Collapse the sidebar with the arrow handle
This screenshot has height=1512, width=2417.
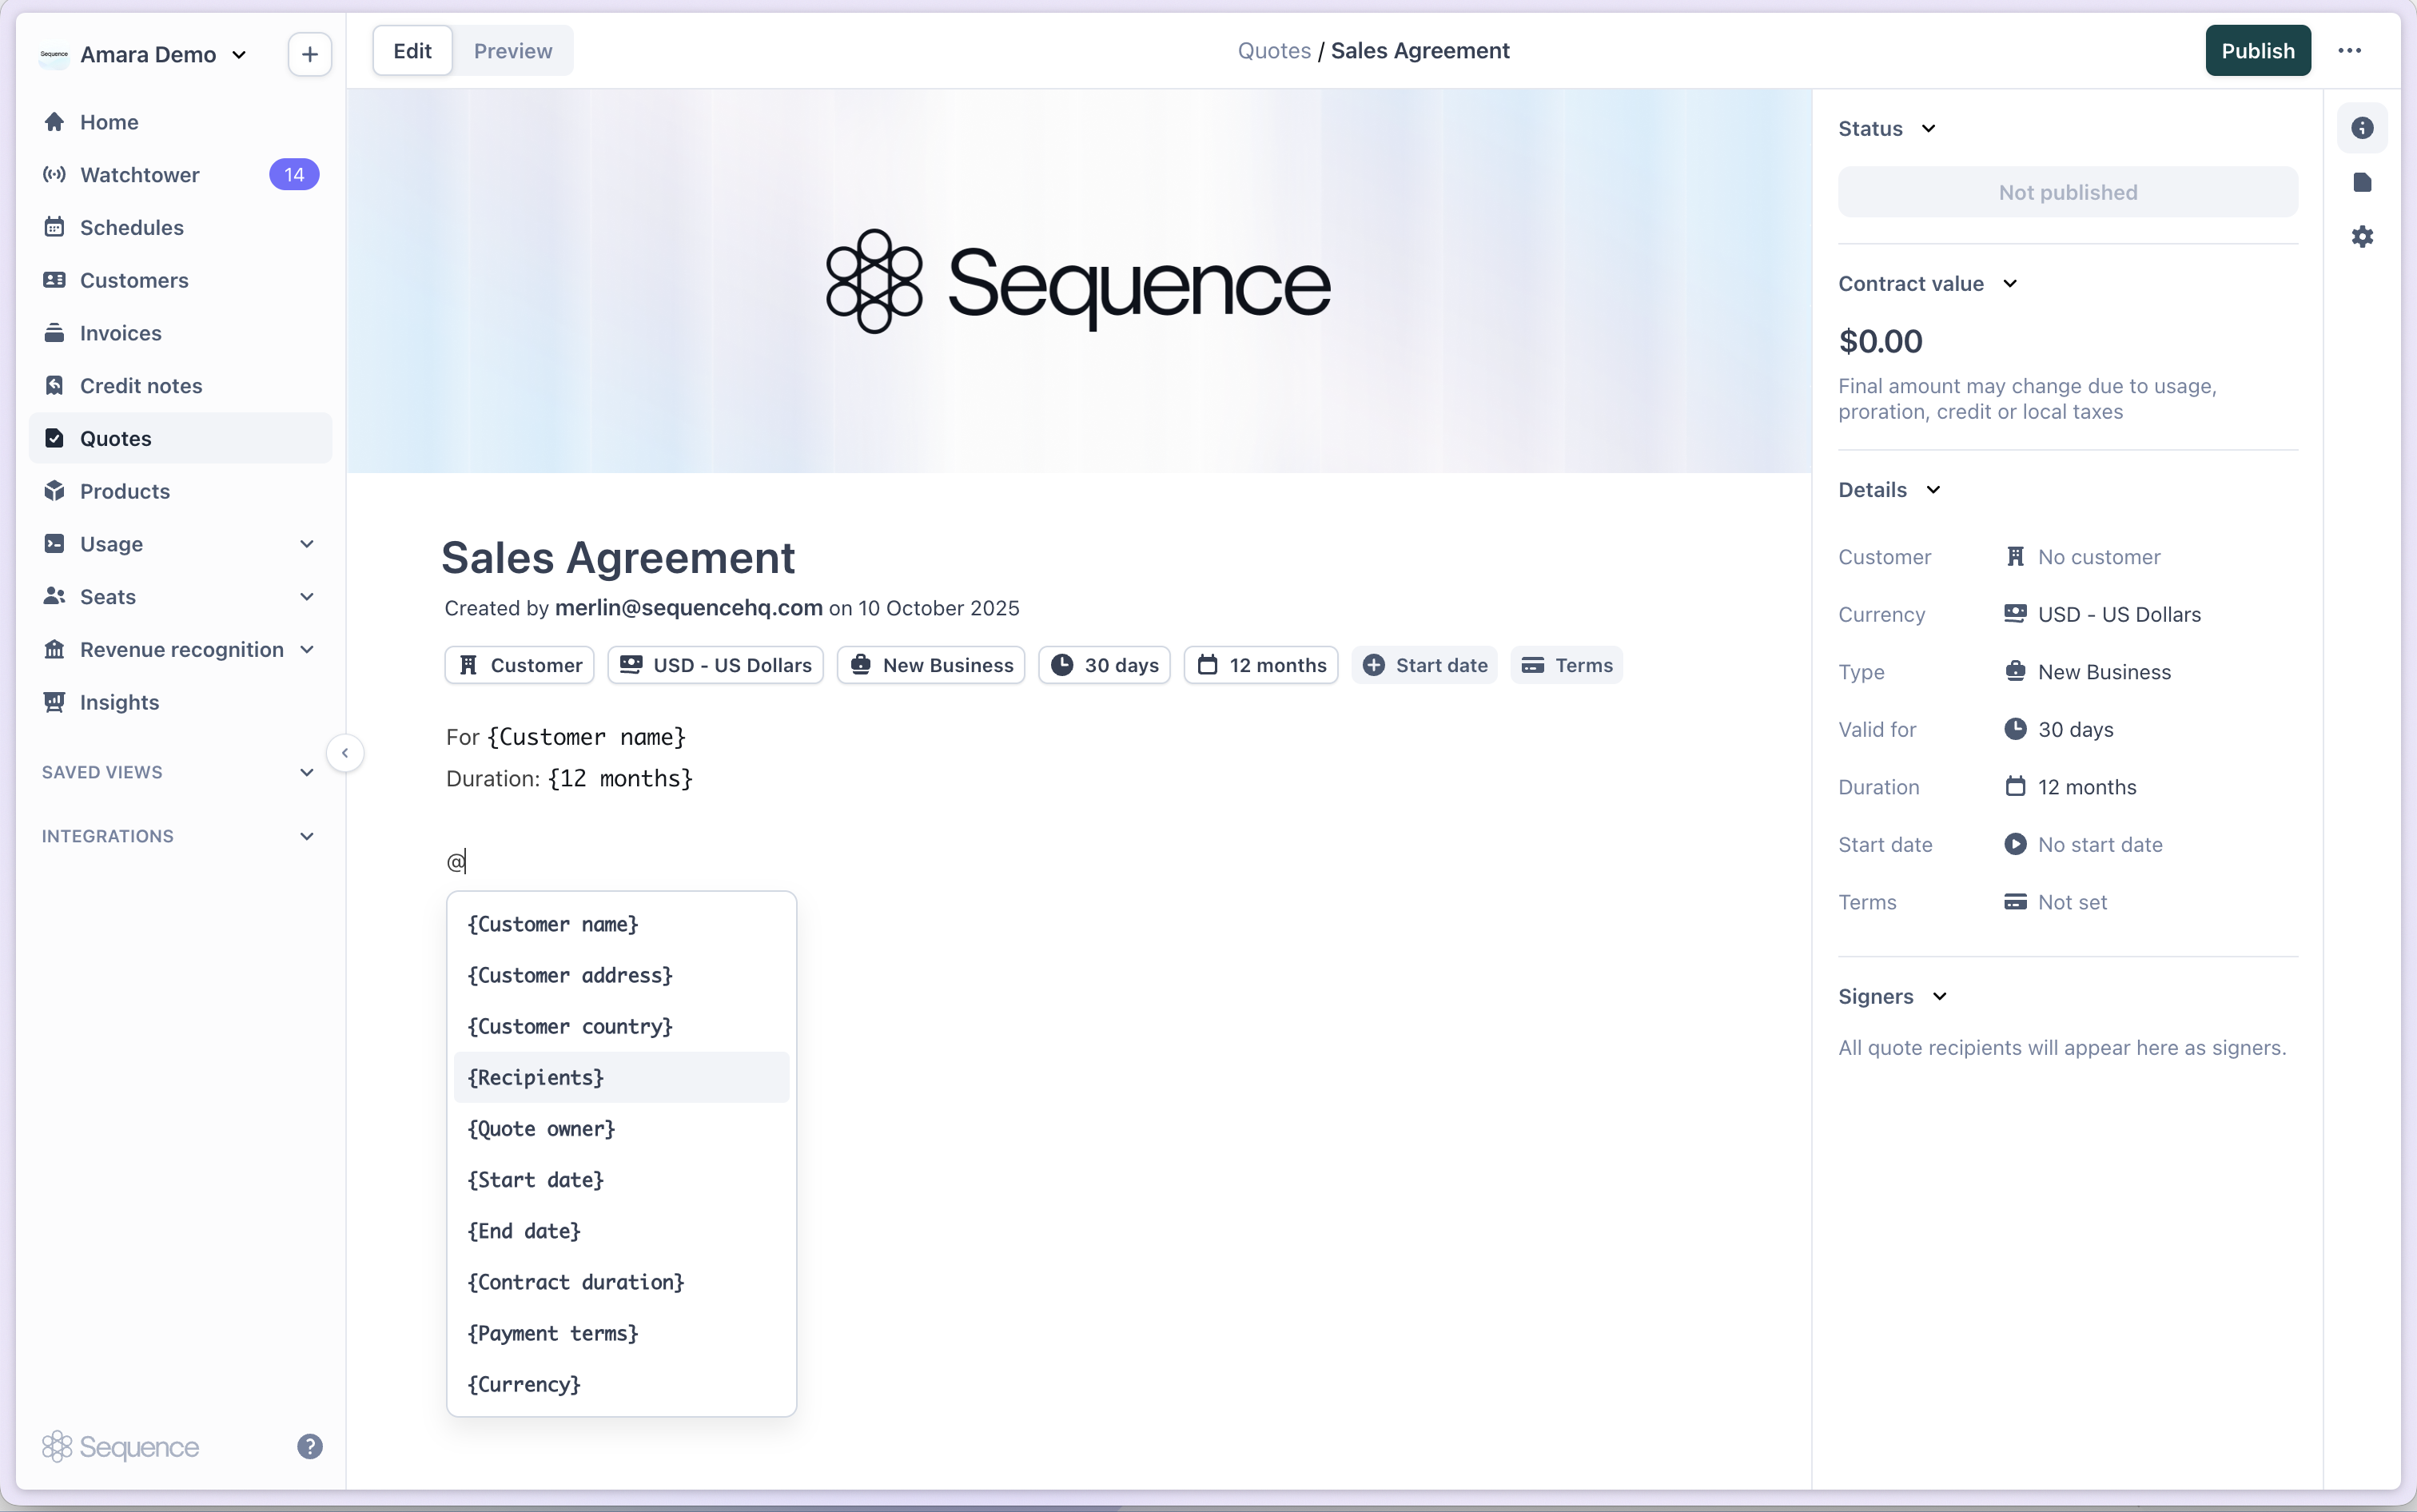(x=345, y=753)
